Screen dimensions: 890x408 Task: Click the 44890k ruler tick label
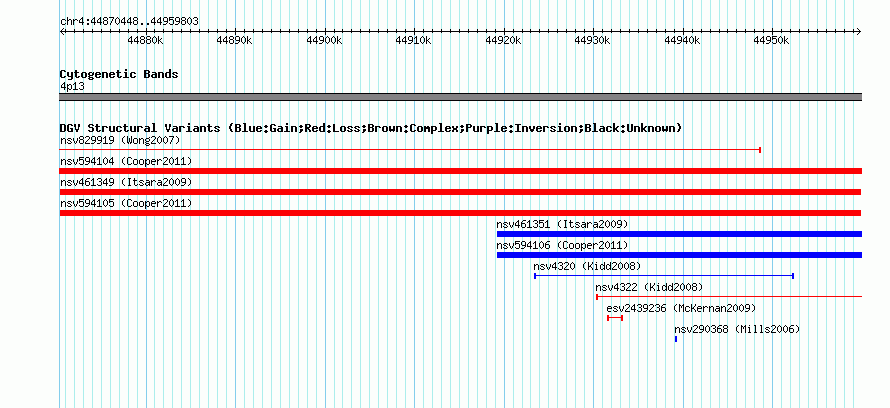[235, 41]
